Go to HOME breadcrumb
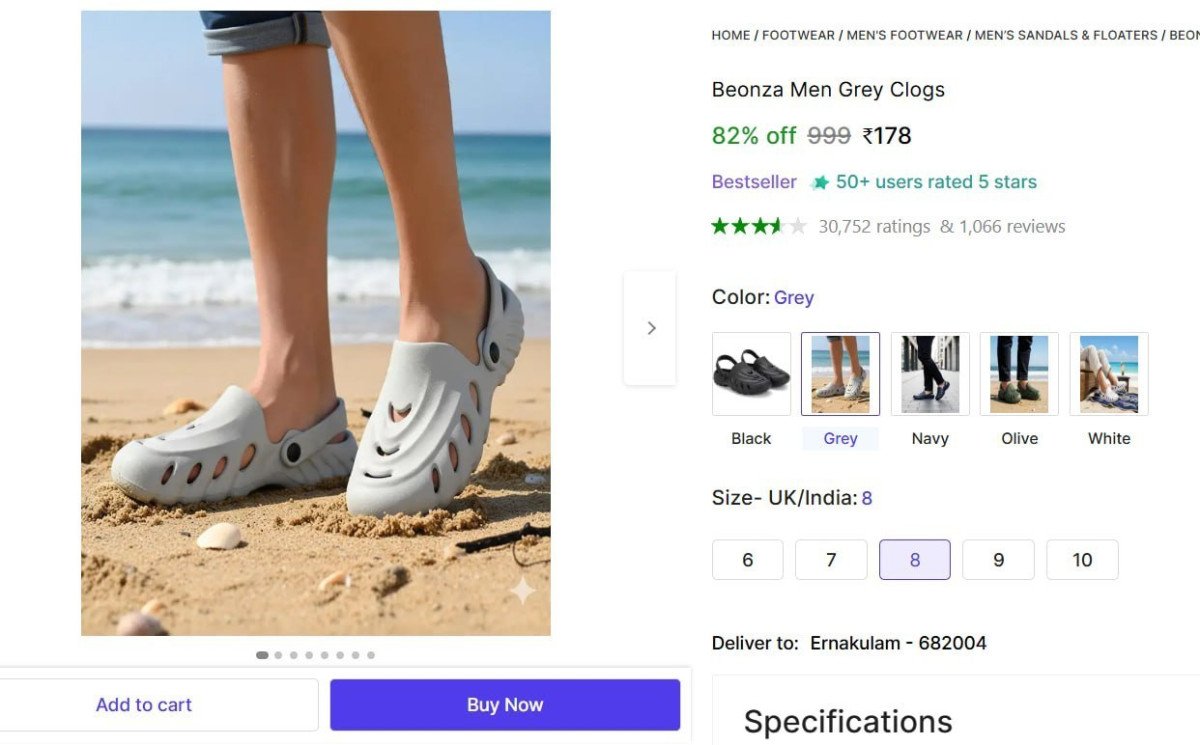Viewport: 1200px width, 745px height. (730, 35)
